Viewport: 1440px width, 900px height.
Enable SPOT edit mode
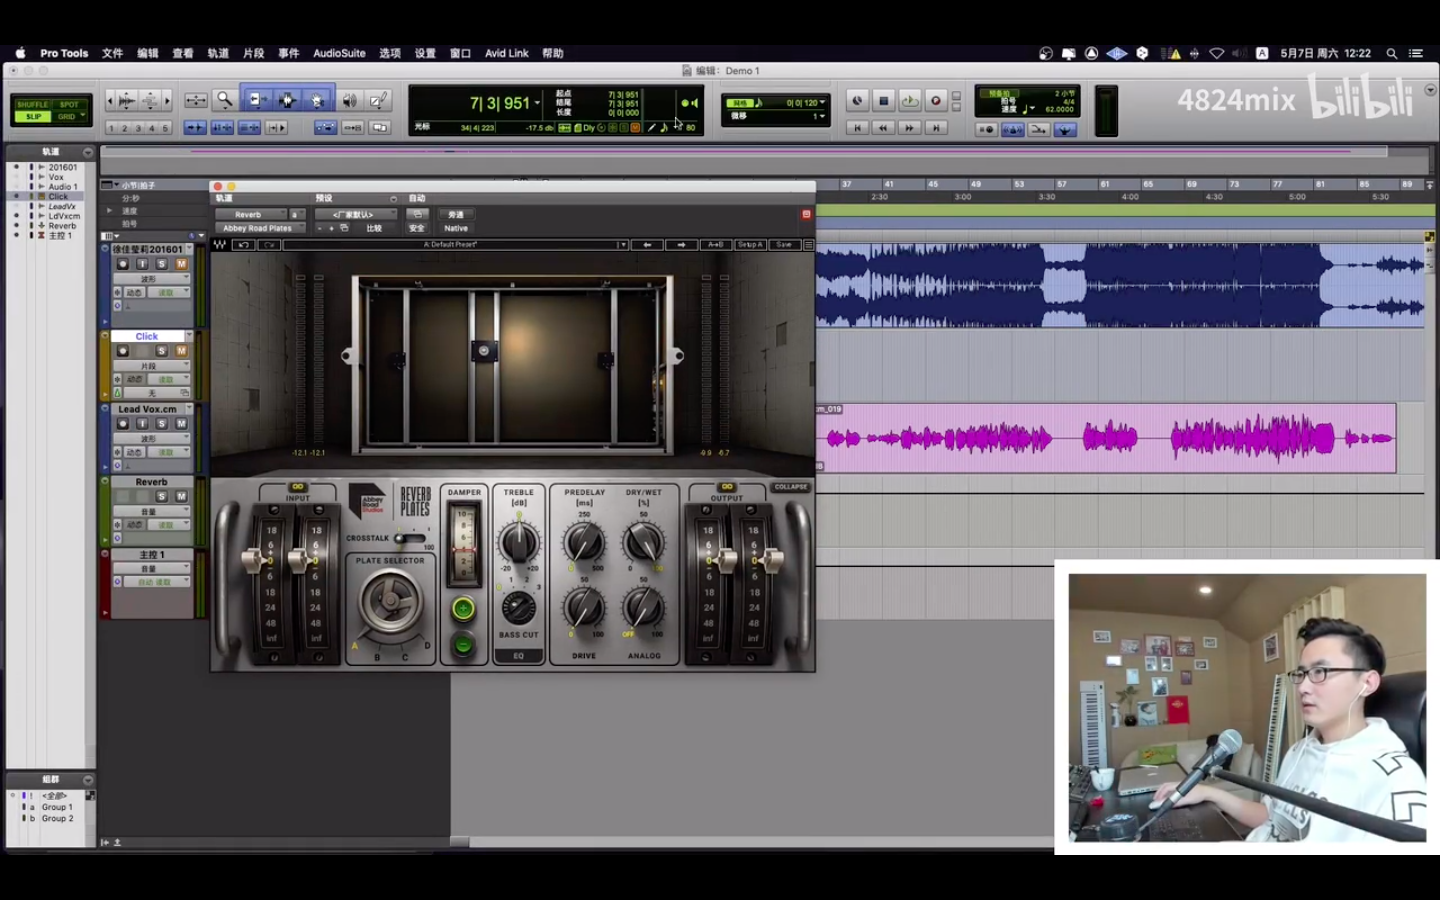(x=68, y=104)
